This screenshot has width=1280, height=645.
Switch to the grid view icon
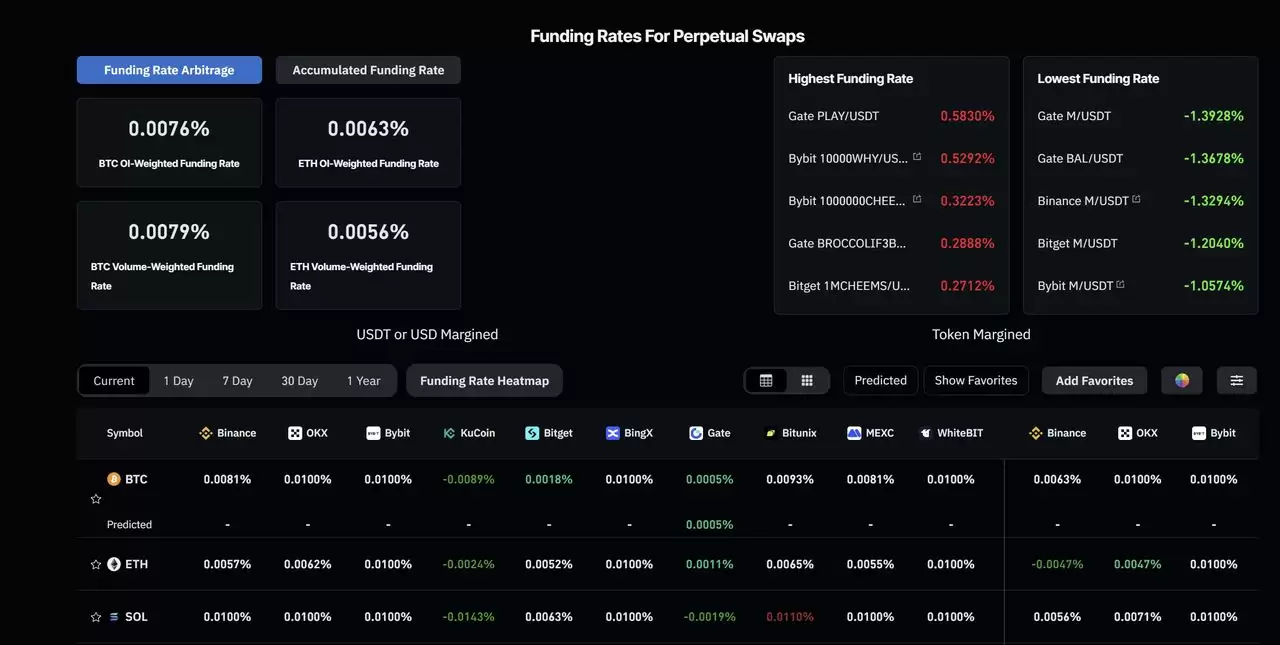[807, 381]
